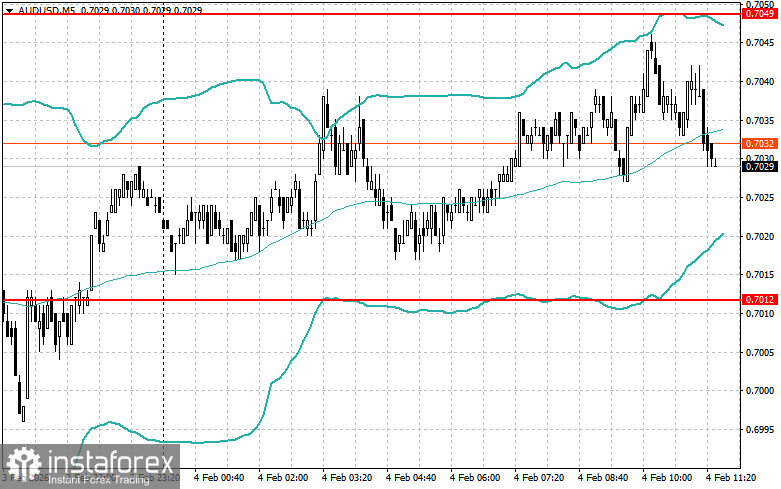Click the black 0.7029 current price label
781x489 pixels.
click(760, 166)
